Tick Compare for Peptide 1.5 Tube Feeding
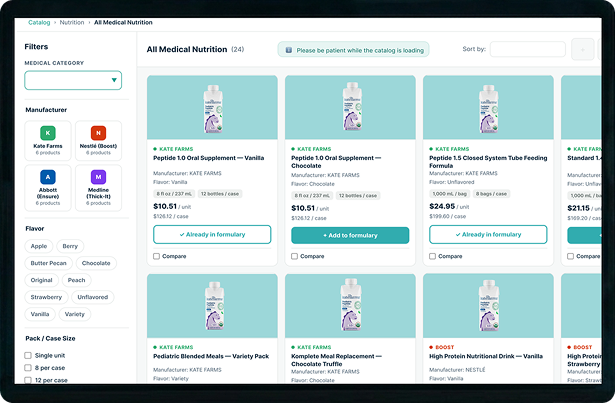 [x=433, y=256]
